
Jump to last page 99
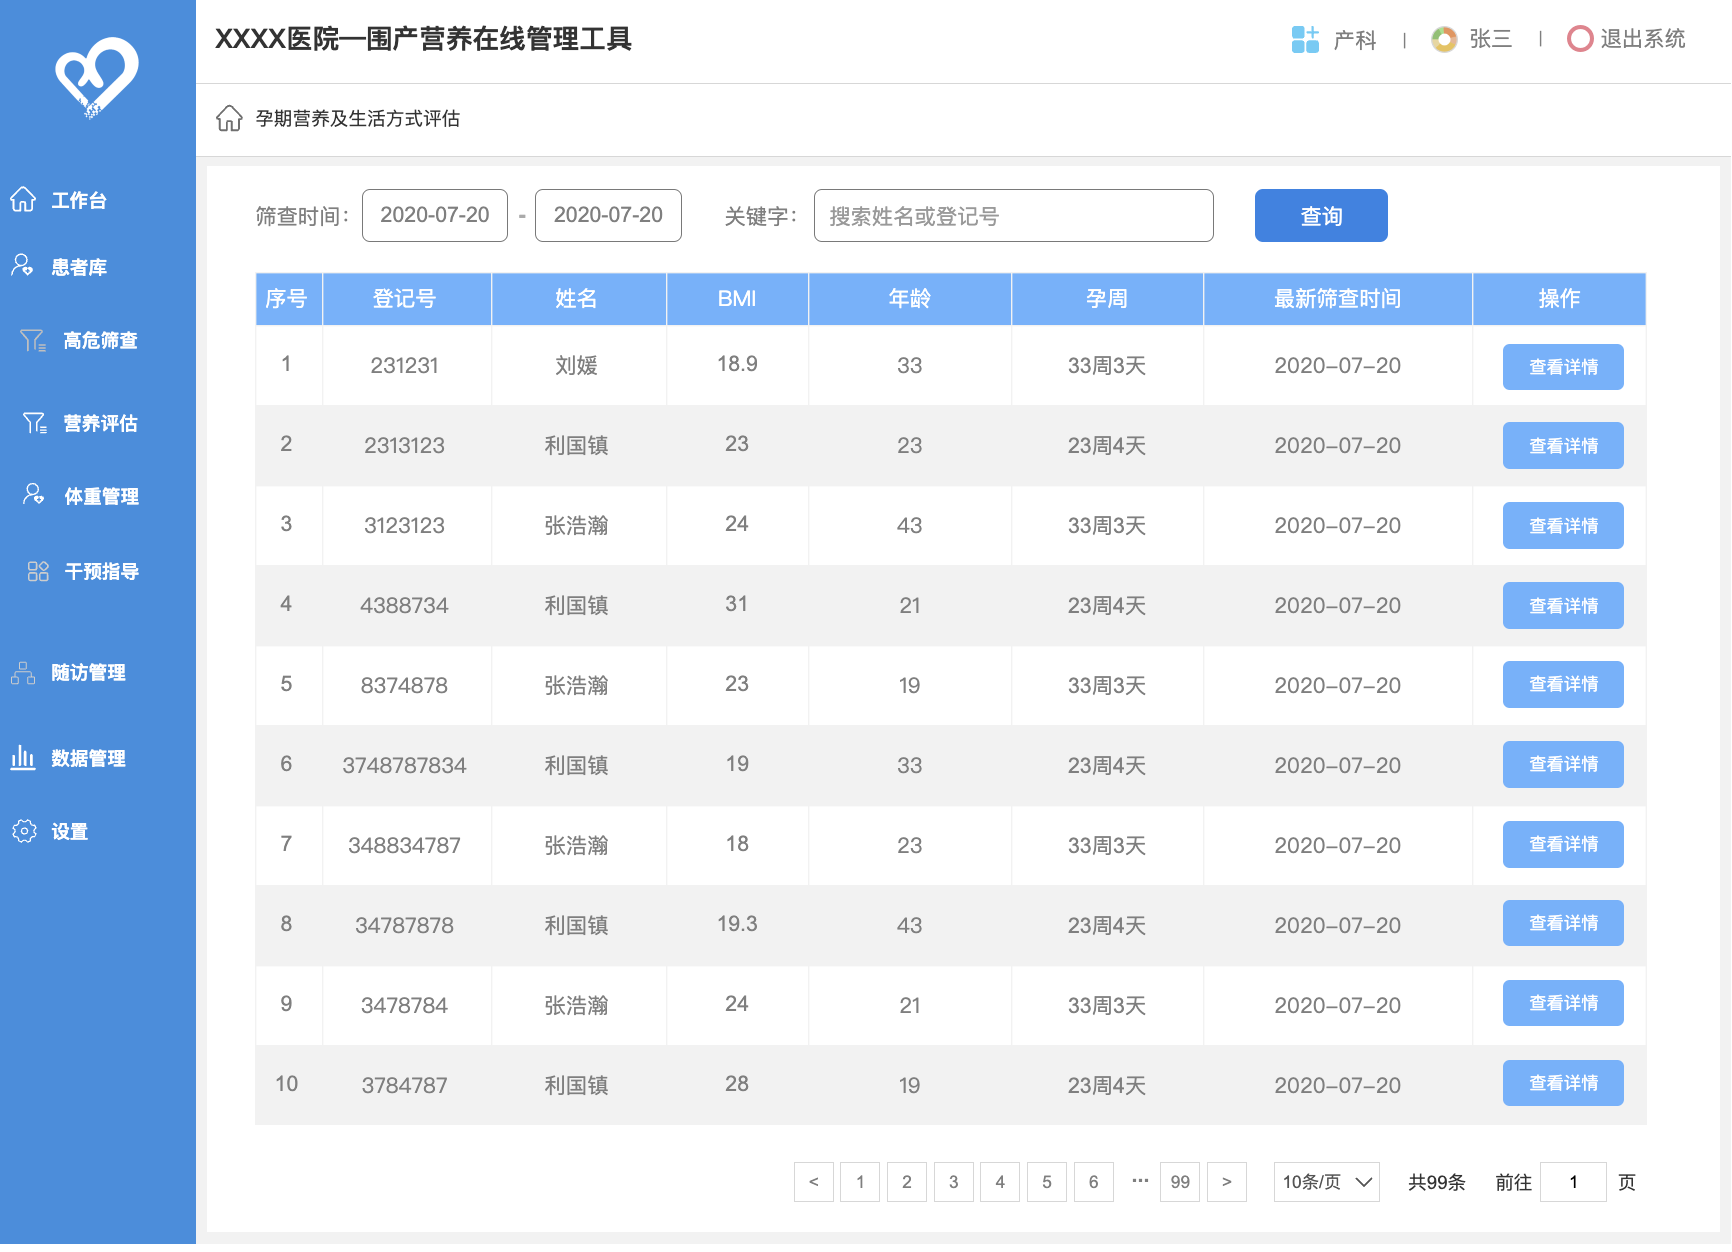pos(1180,1182)
